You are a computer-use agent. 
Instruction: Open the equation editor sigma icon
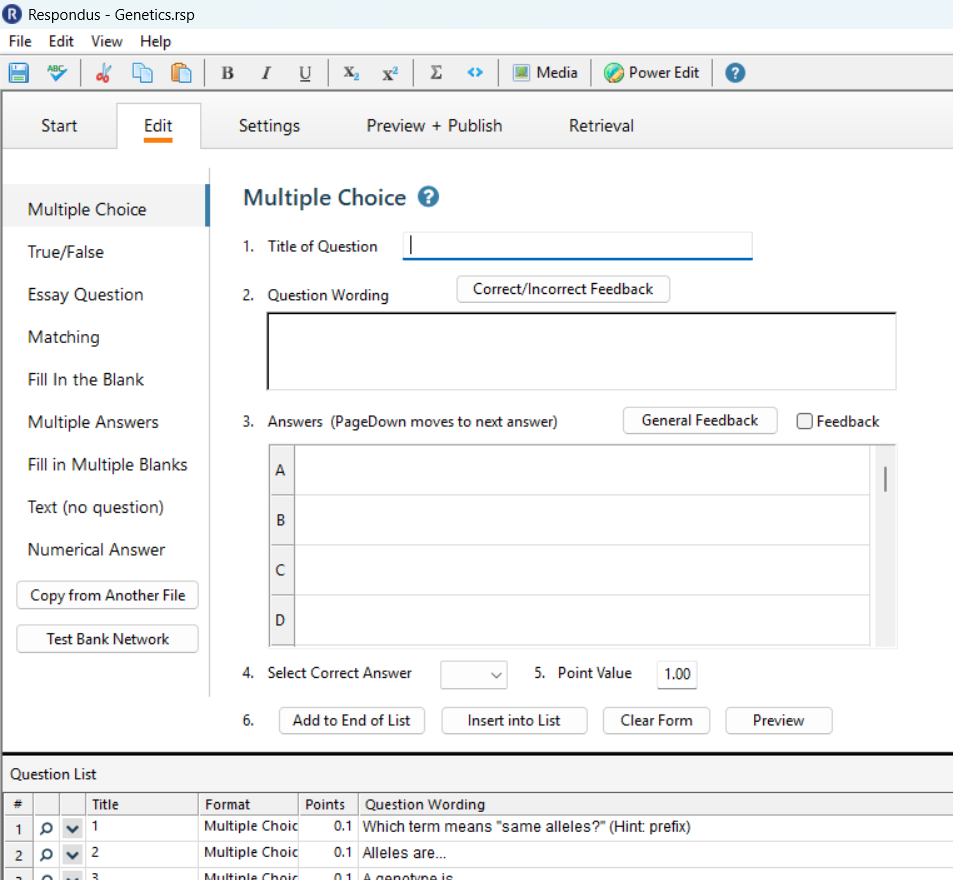coord(435,72)
